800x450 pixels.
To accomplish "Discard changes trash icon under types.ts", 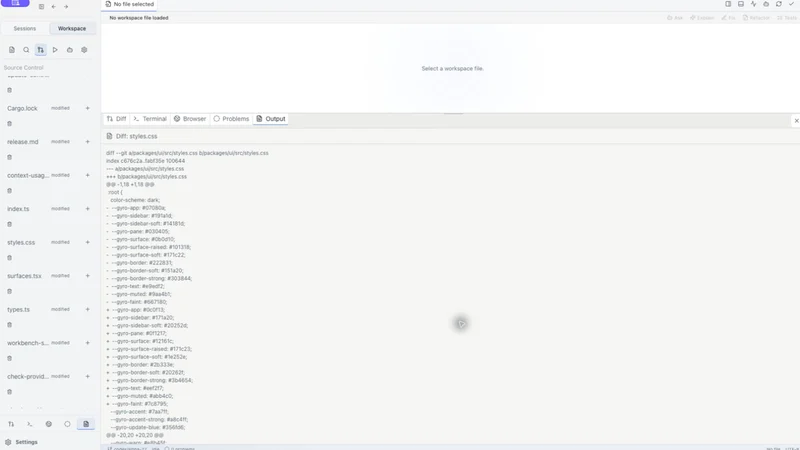I will [x=9, y=324].
